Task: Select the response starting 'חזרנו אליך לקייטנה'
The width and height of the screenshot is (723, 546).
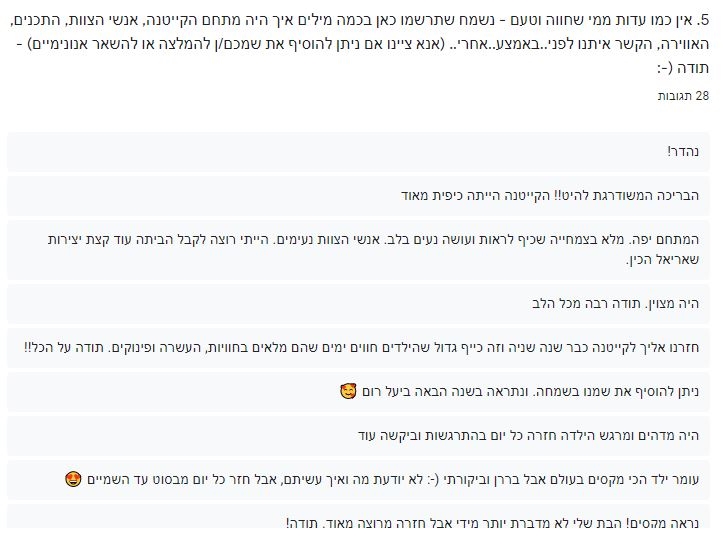Action: coord(358,348)
